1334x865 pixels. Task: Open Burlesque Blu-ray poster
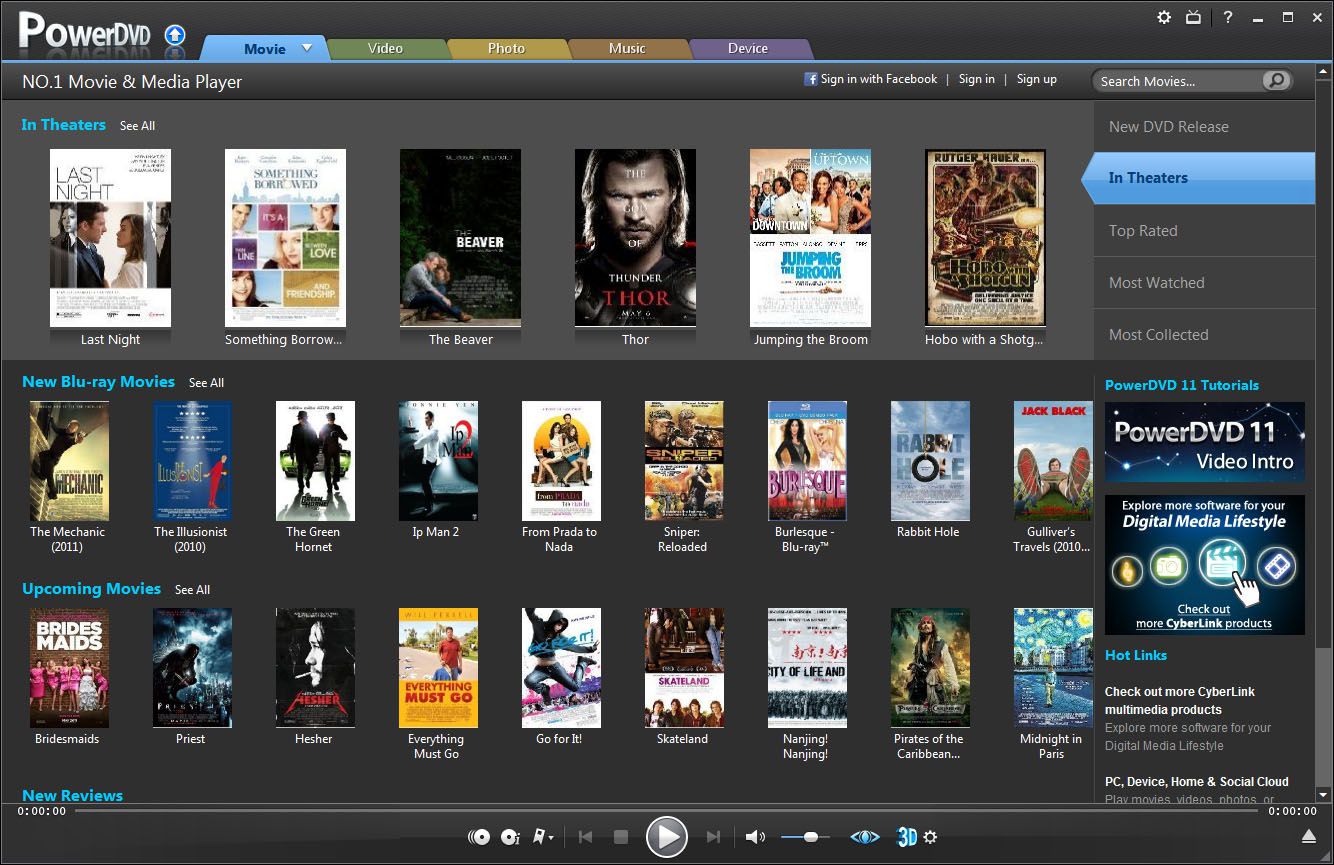tap(807, 461)
